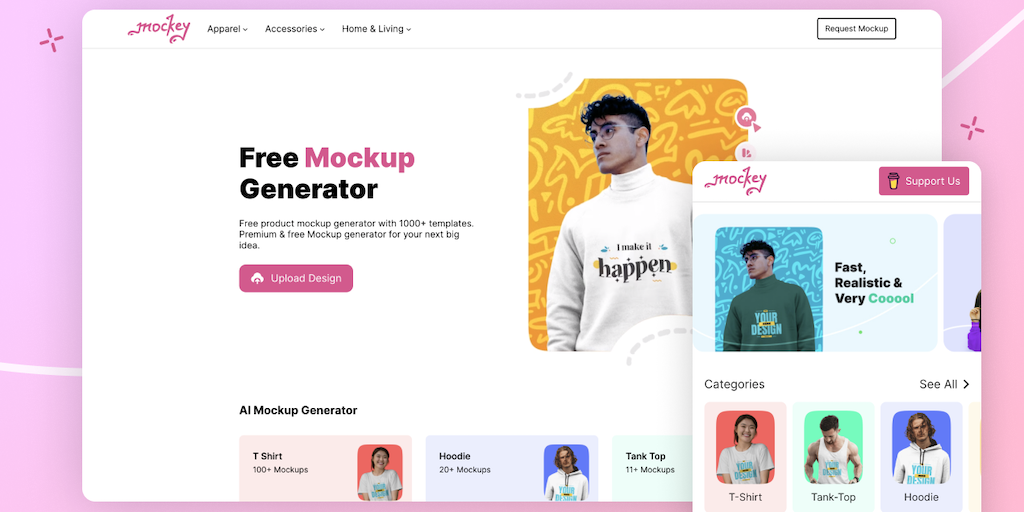Click the Upload Design button
This screenshot has height=512, width=1024.
coord(296,278)
